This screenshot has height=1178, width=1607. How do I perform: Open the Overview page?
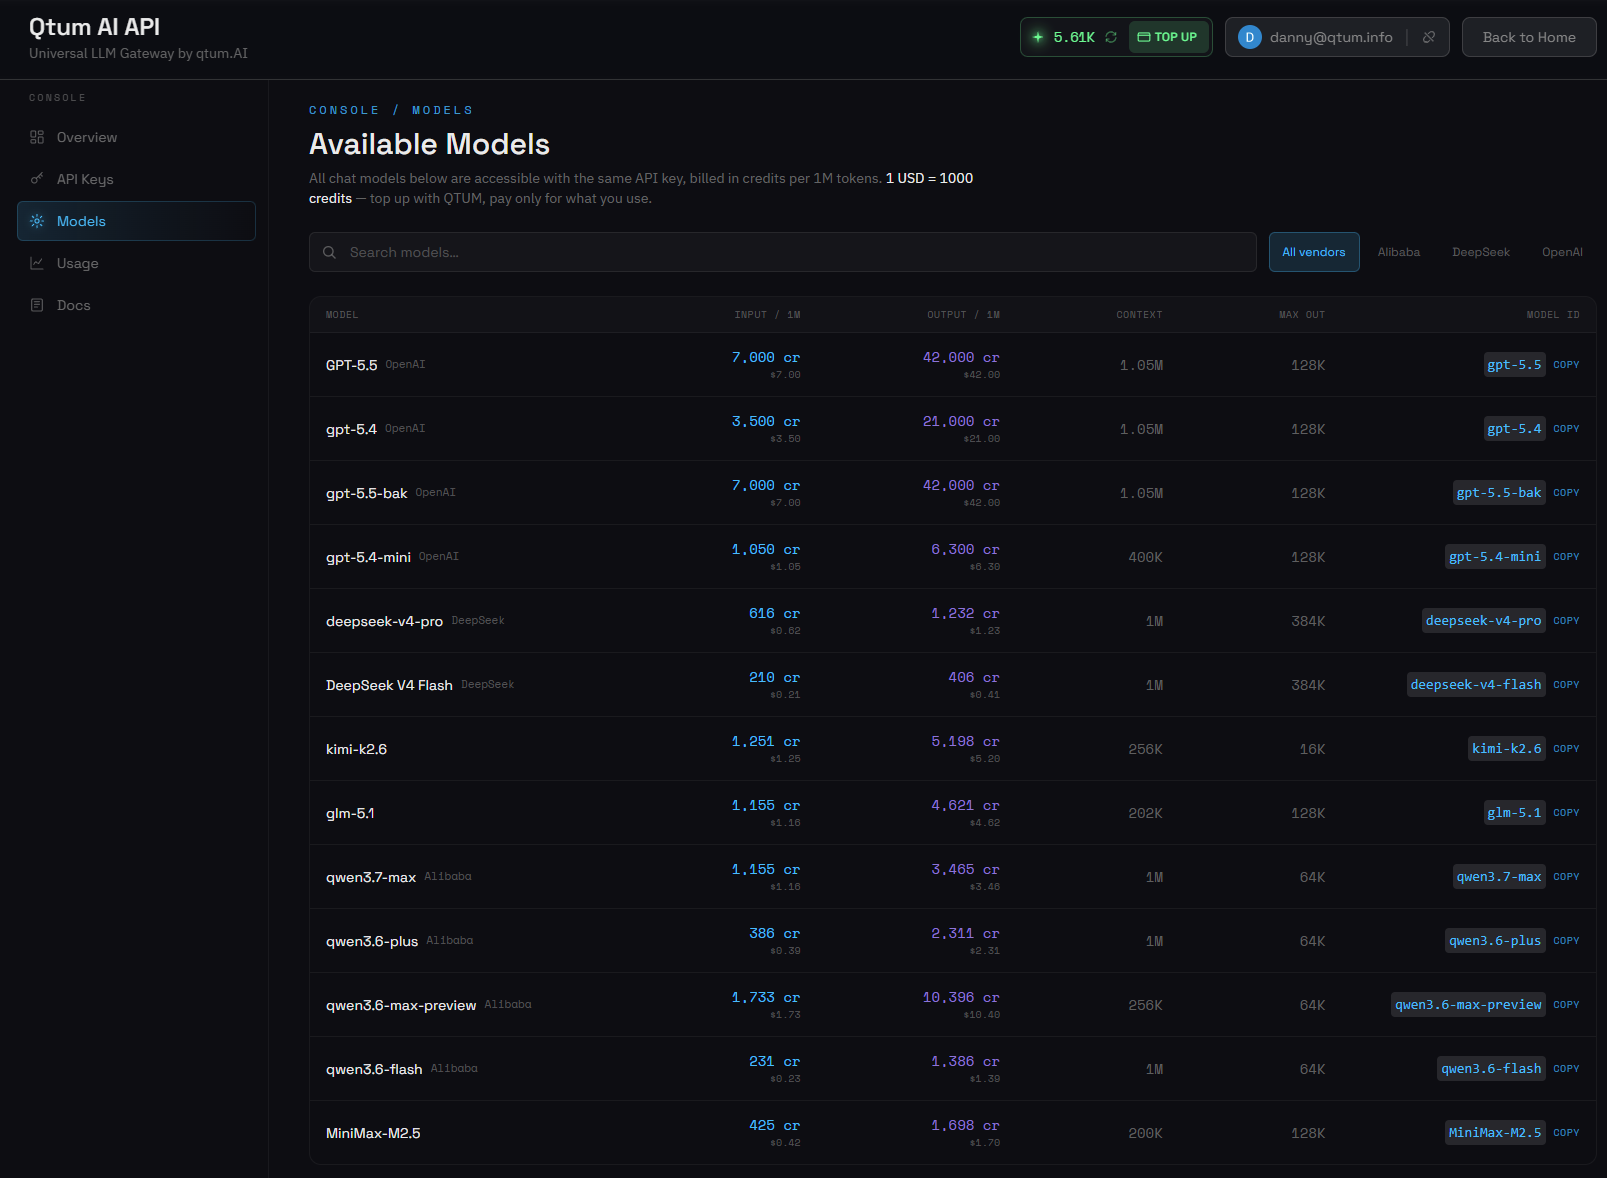click(136, 137)
